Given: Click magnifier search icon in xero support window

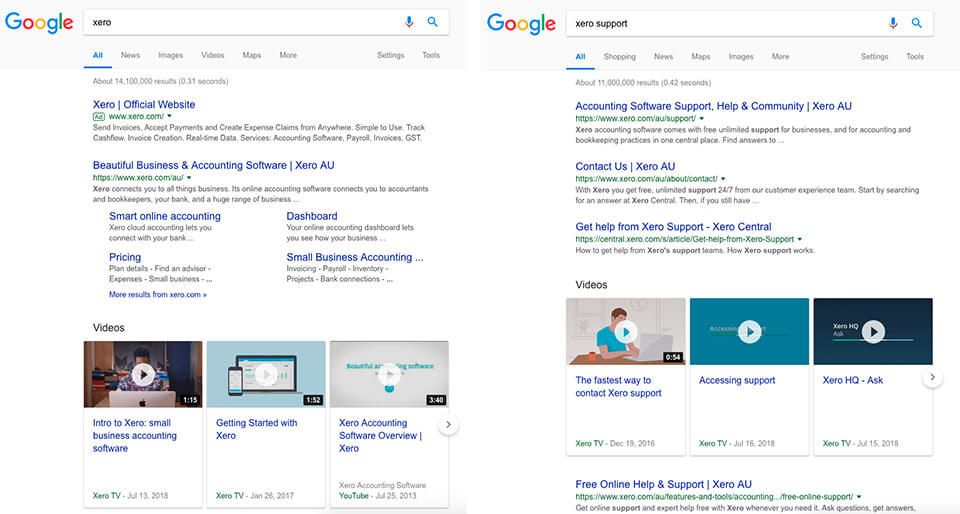Looking at the screenshot, I should point(917,23).
